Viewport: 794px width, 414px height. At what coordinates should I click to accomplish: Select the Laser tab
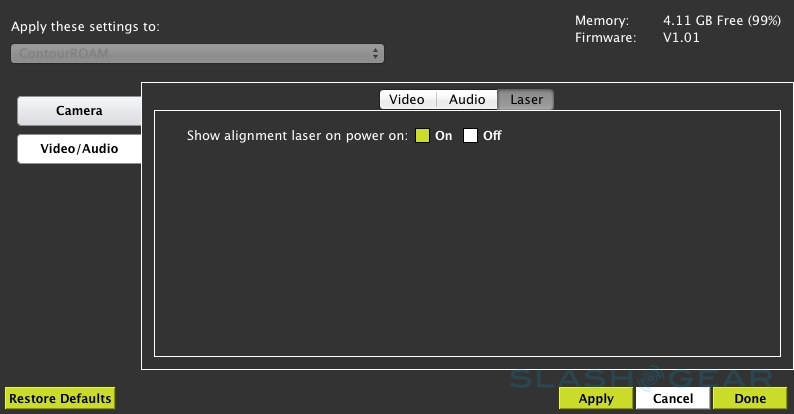[x=526, y=99]
